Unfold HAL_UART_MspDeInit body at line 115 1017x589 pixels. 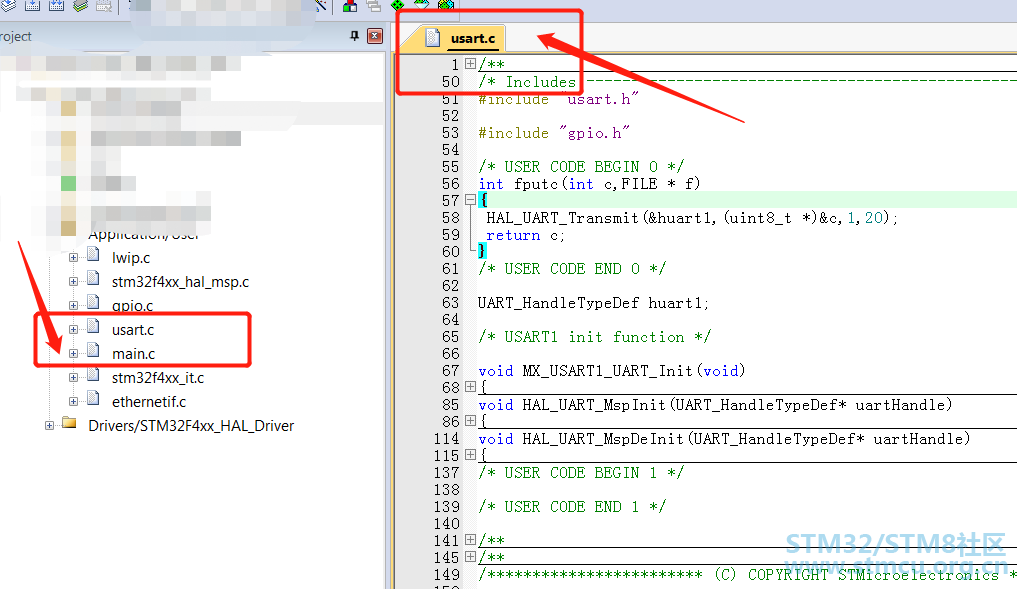click(470, 455)
